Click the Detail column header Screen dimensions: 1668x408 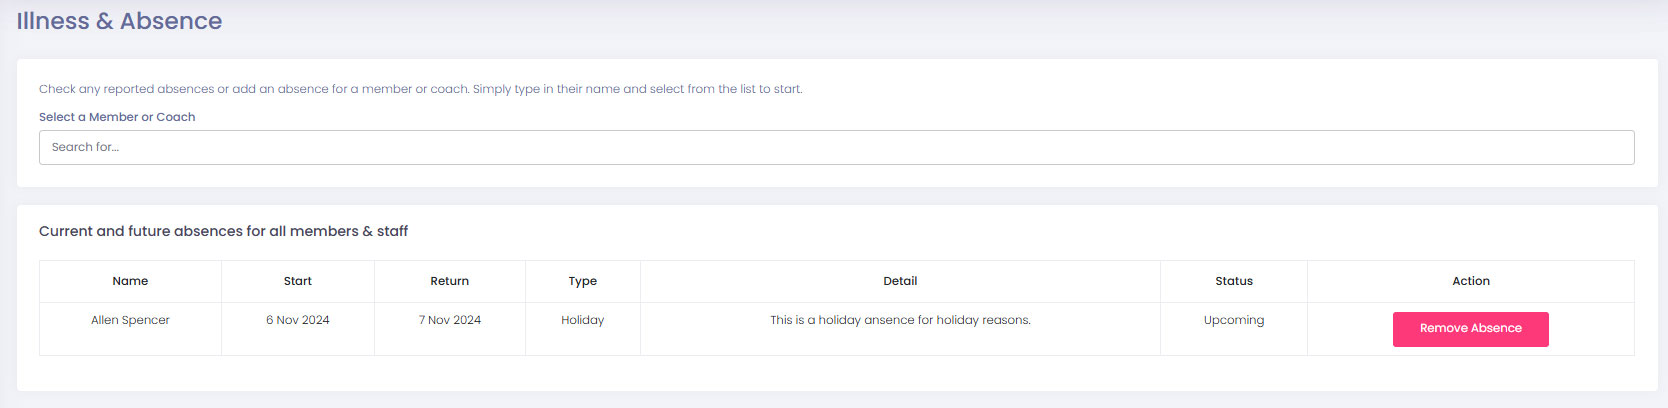[900, 281]
